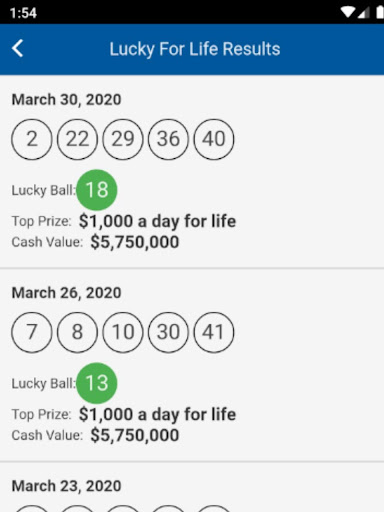Select number ball 36
384x512 pixels.
pyautogui.click(x=168, y=139)
